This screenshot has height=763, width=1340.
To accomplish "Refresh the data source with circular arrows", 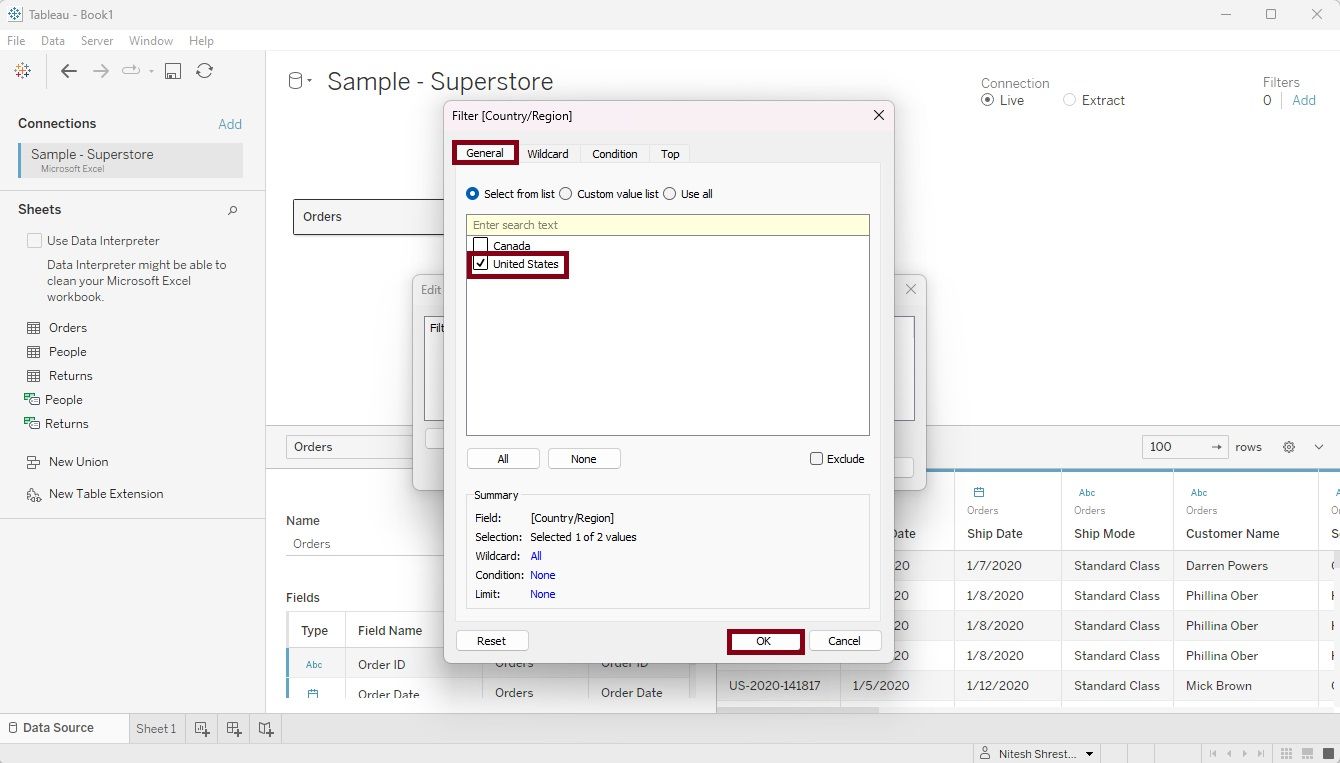I will (x=205, y=71).
